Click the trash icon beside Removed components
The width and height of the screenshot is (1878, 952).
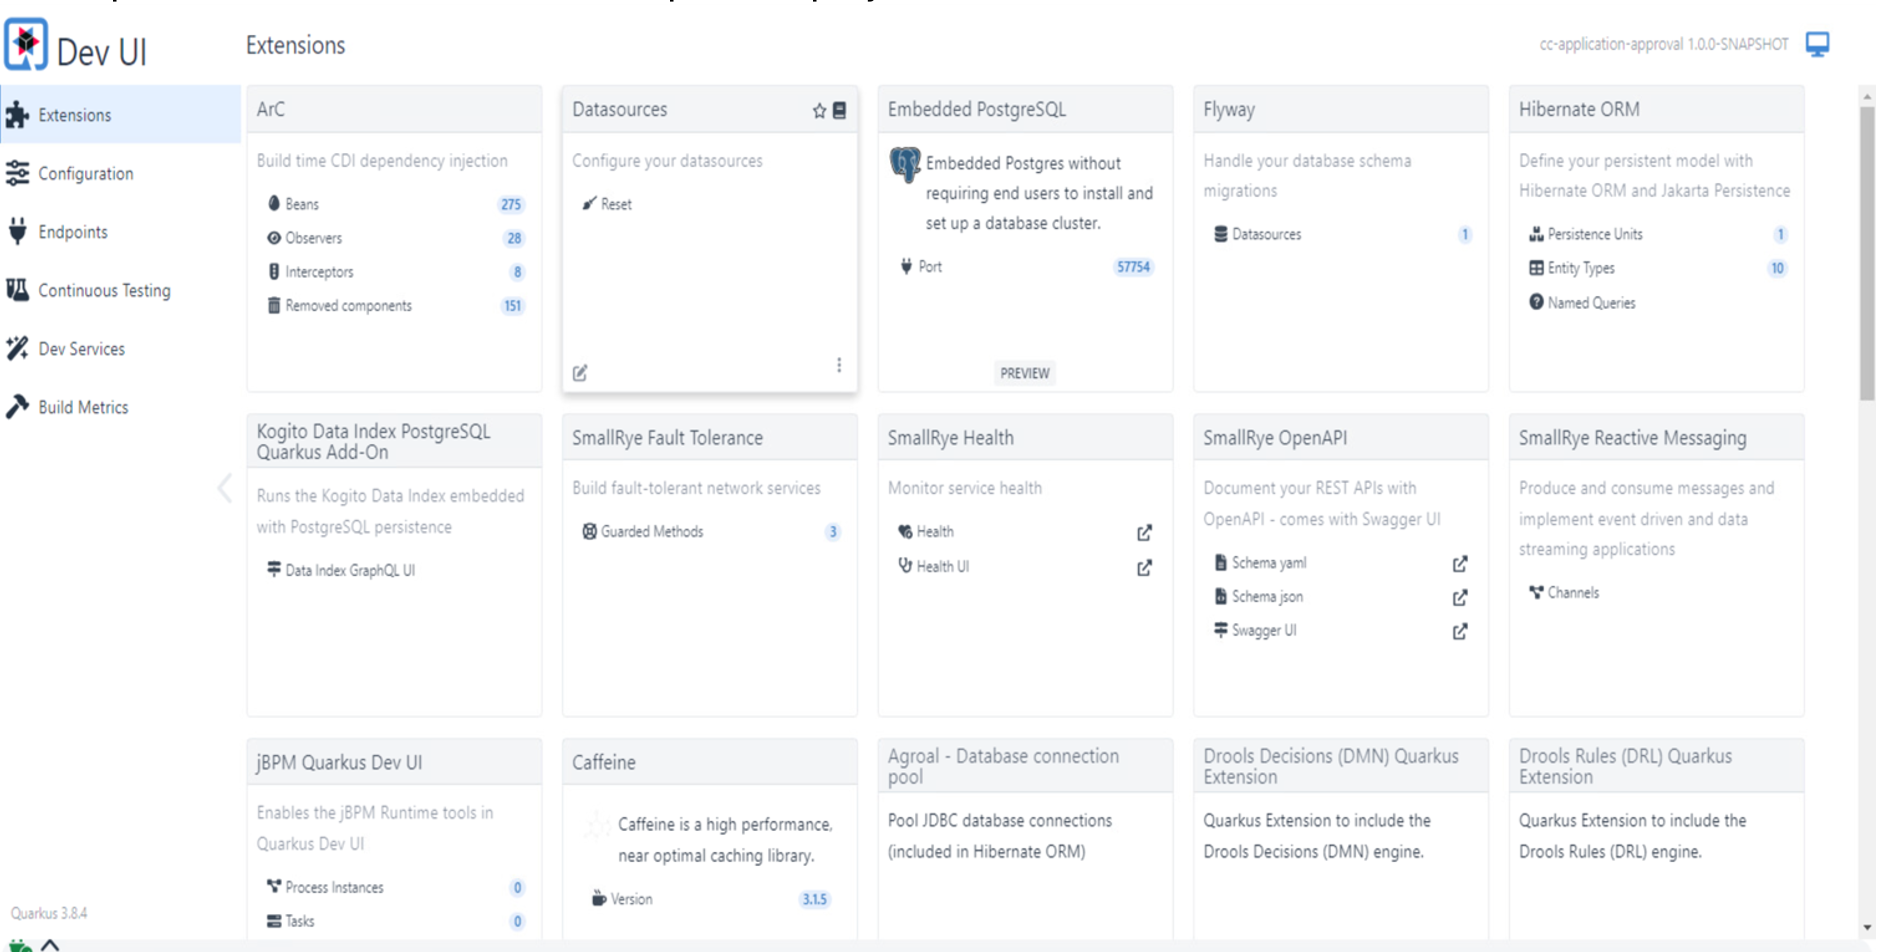click(274, 306)
